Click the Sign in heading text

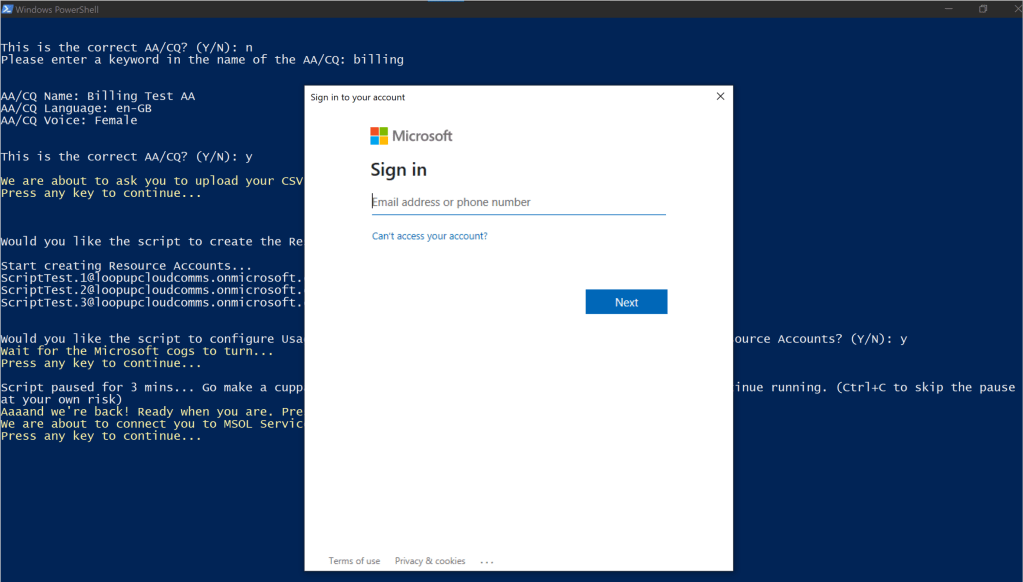(398, 170)
